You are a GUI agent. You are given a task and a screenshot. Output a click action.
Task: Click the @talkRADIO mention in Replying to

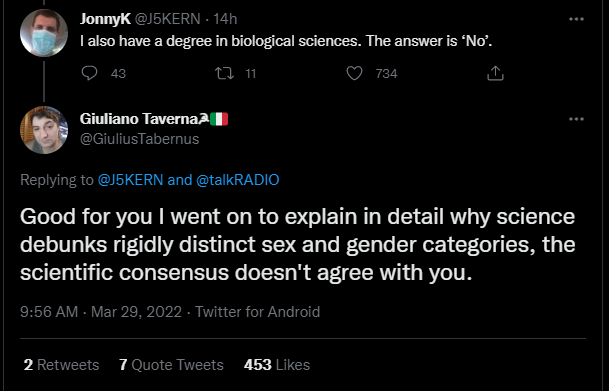pyautogui.click(x=238, y=180)
